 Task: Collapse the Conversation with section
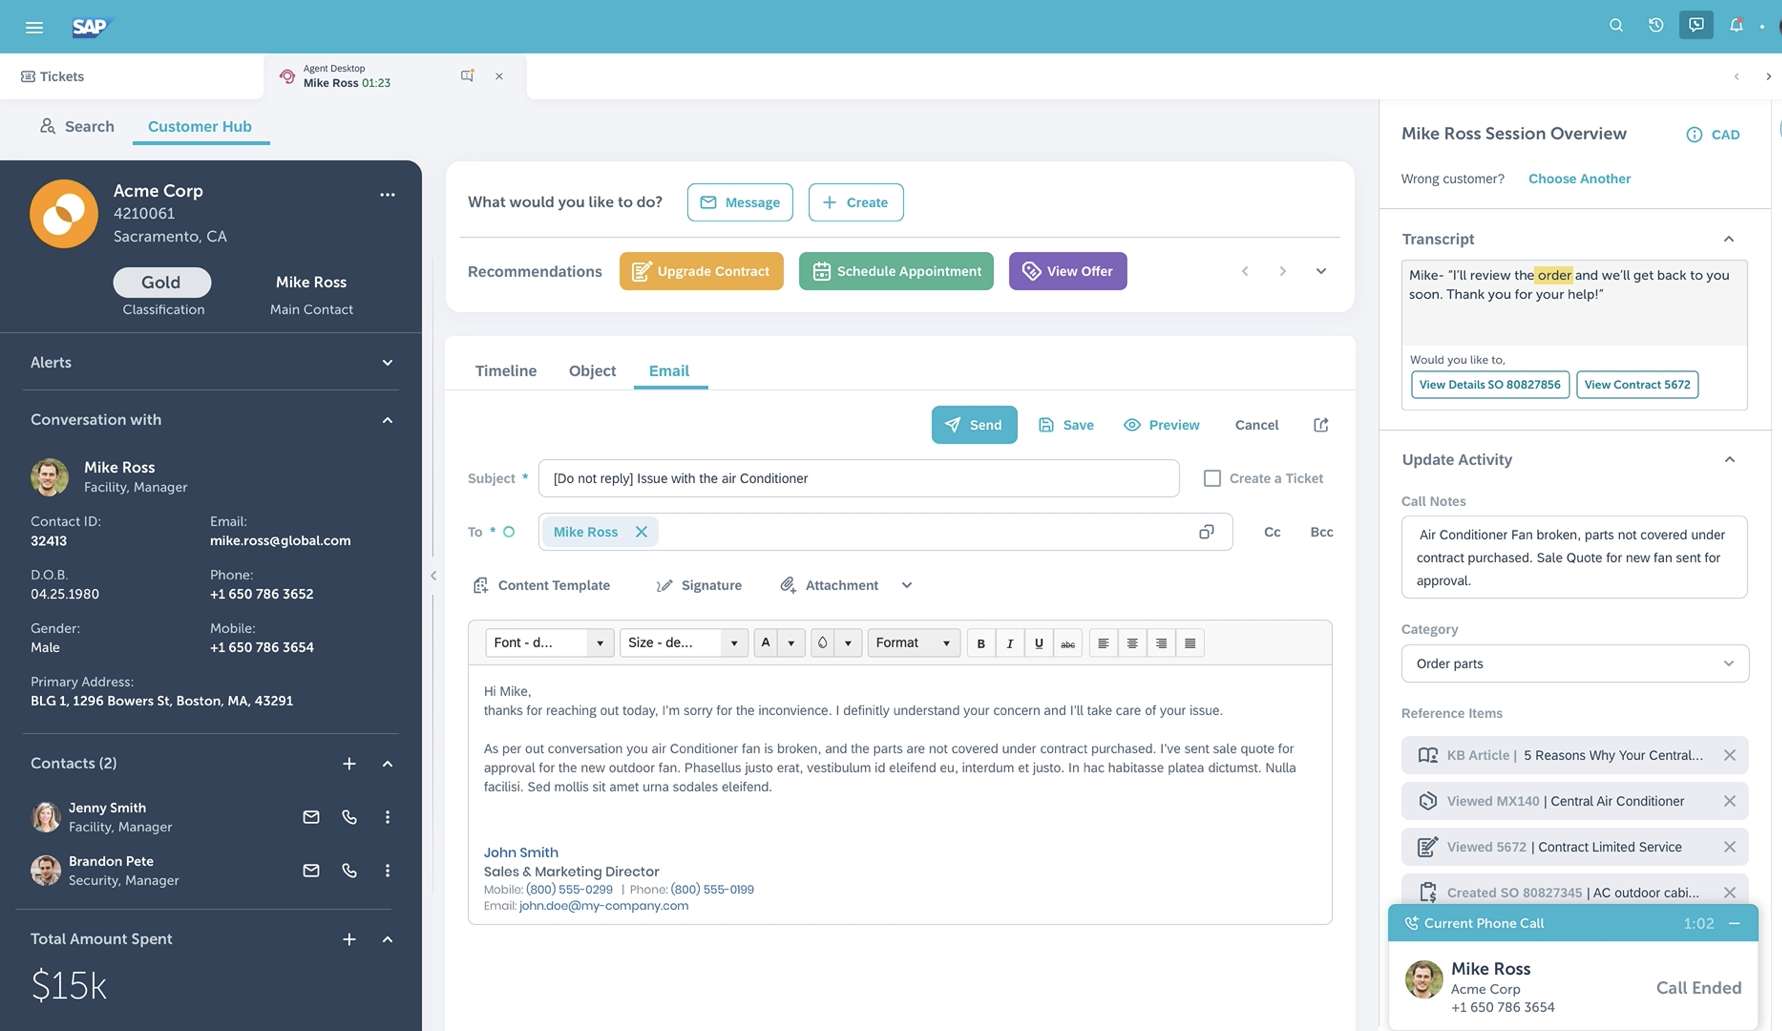coord(387,419)
